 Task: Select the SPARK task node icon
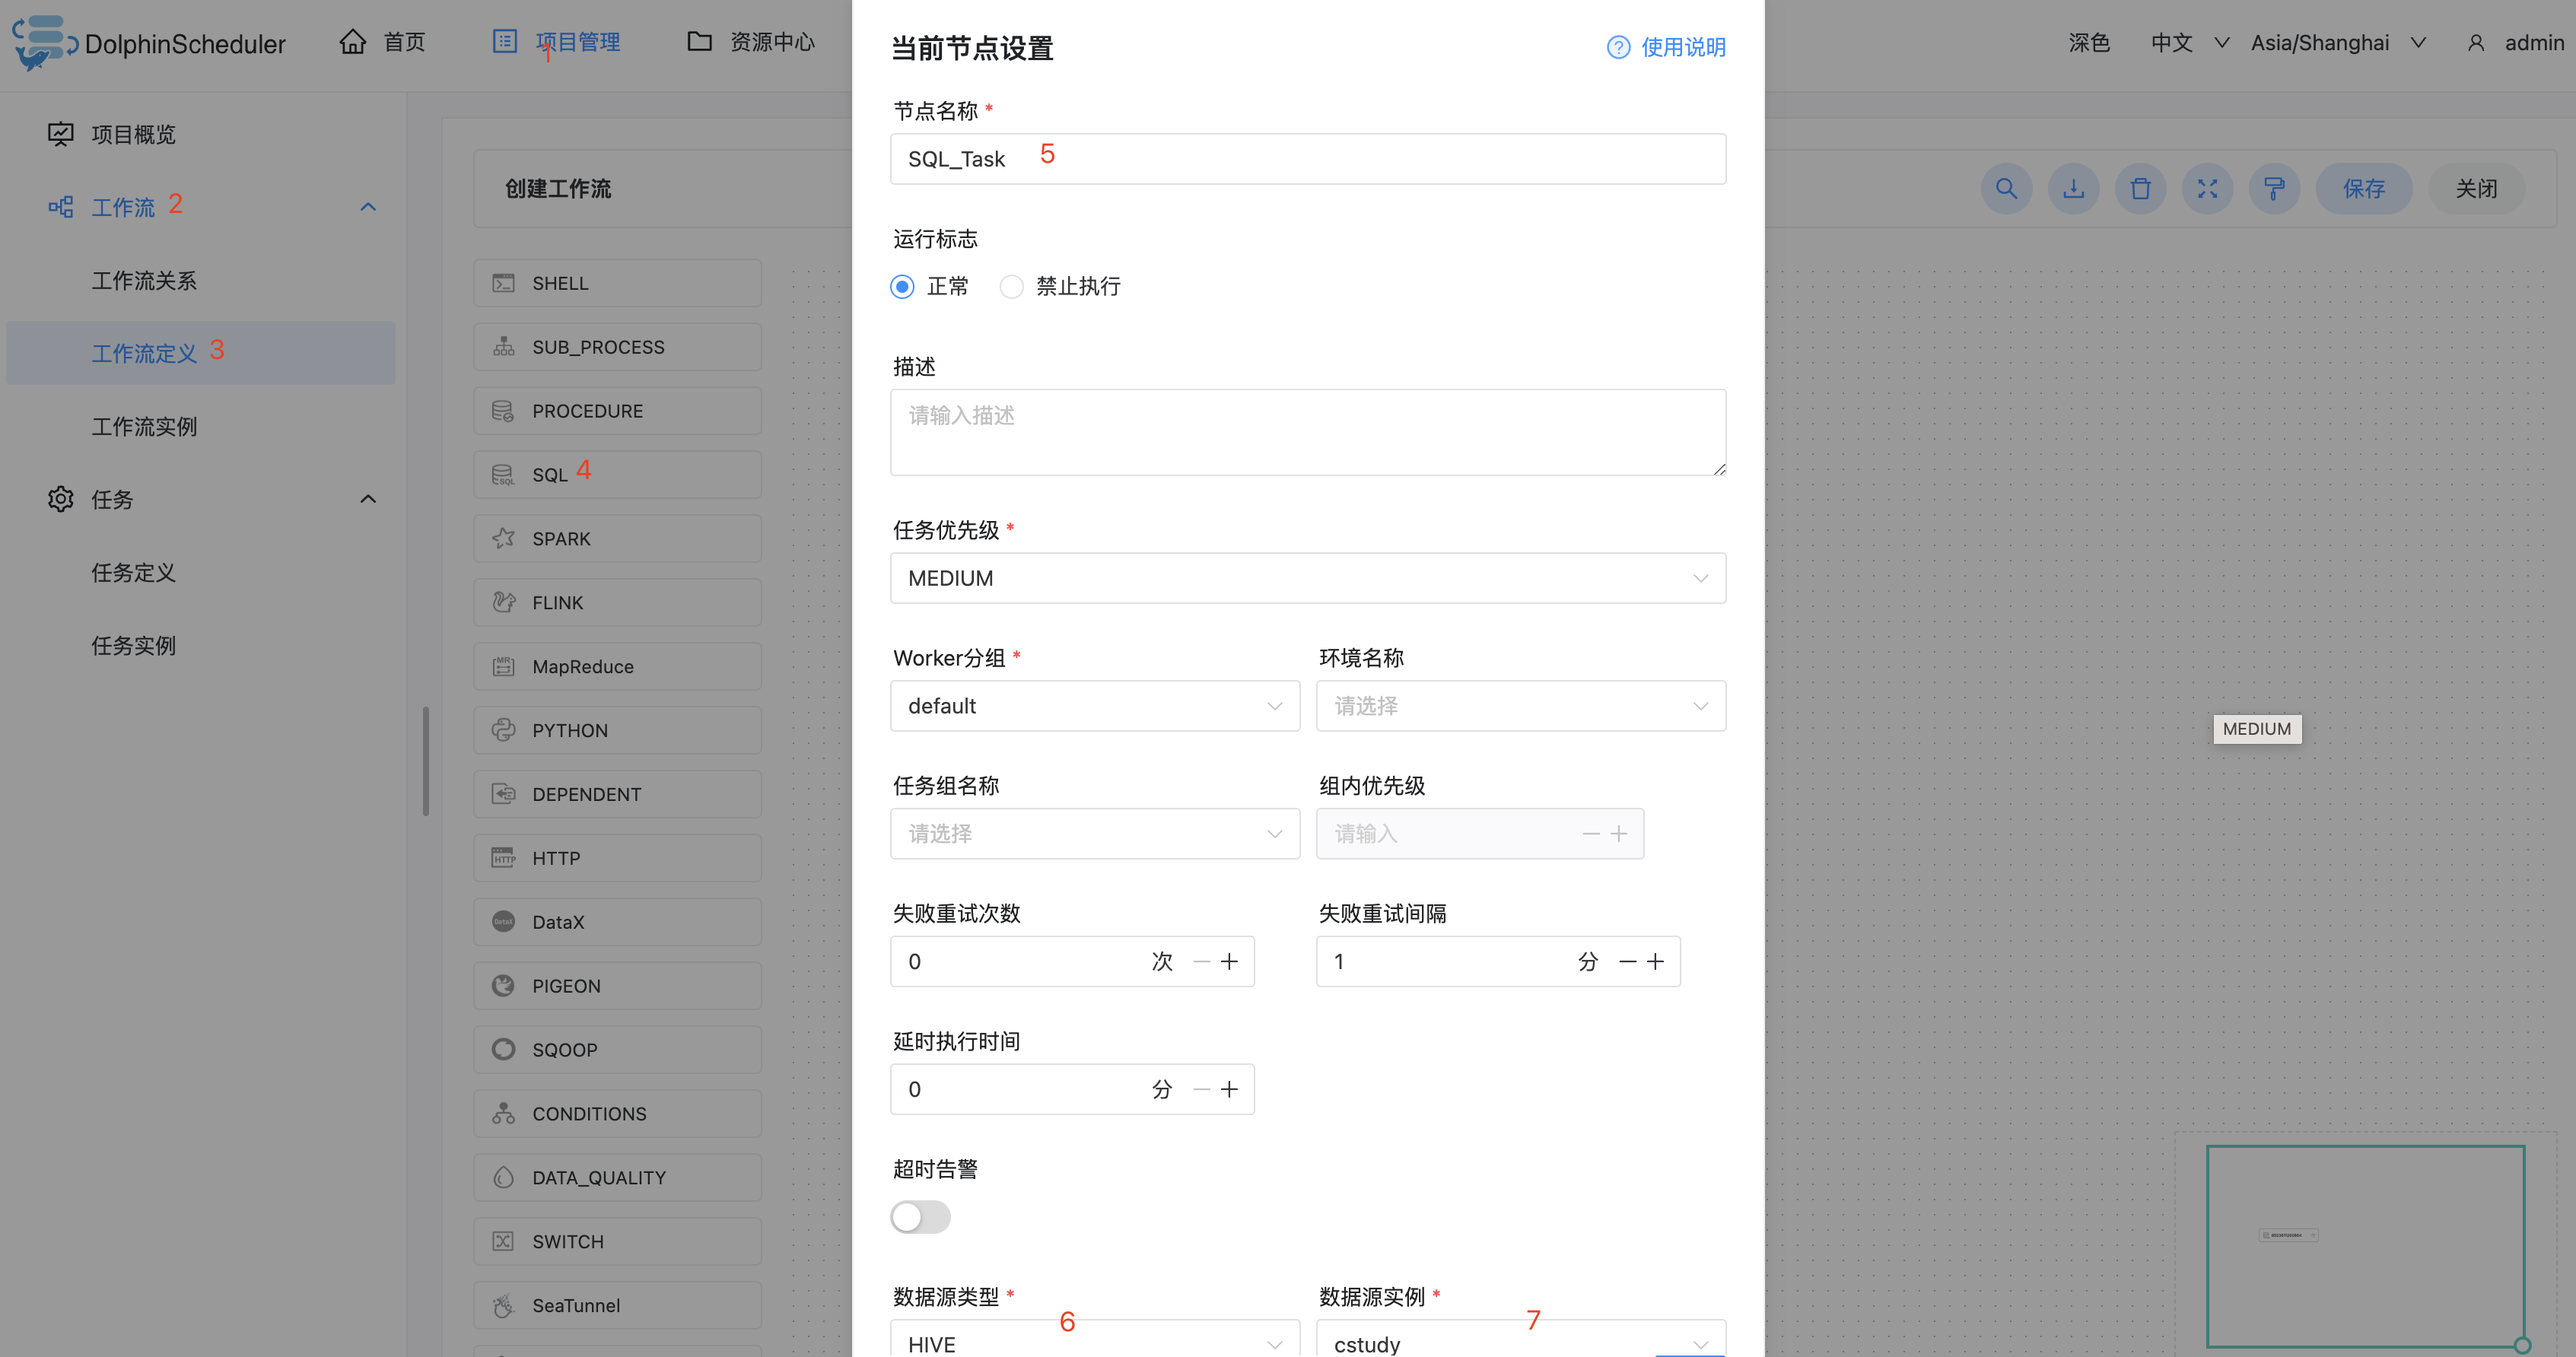tap(503, 538)
